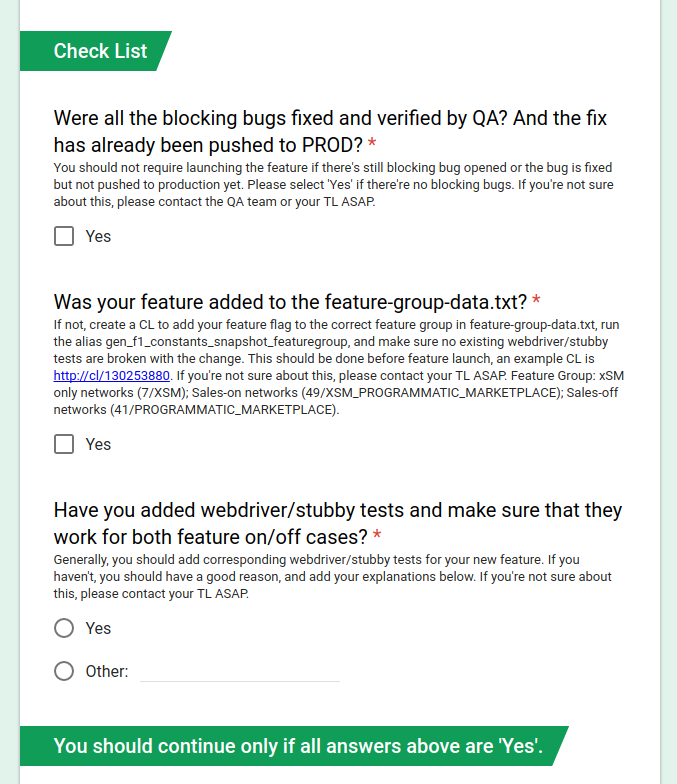Check the Yes box for blocking bugs fixed
677x784 pixels.
tap(64, 236)
